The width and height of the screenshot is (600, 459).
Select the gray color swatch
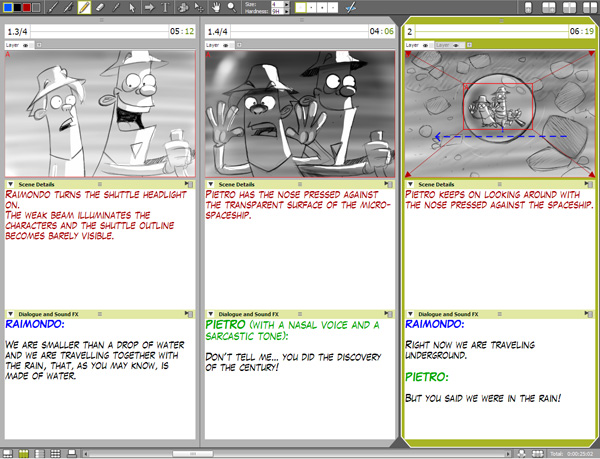(36, 7)
